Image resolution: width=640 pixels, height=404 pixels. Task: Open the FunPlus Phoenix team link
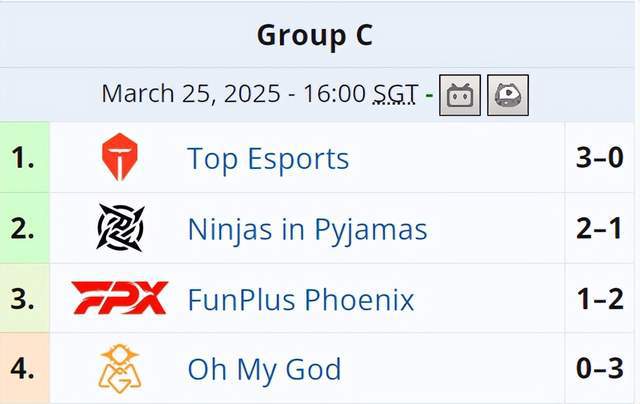tap(301, 299)
